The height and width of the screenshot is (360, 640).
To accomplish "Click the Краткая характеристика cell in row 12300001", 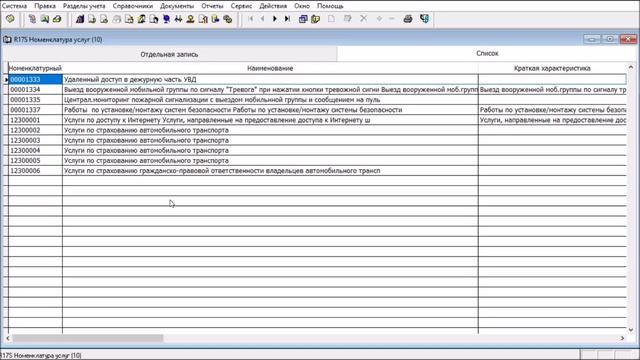I will click(552, 120).
